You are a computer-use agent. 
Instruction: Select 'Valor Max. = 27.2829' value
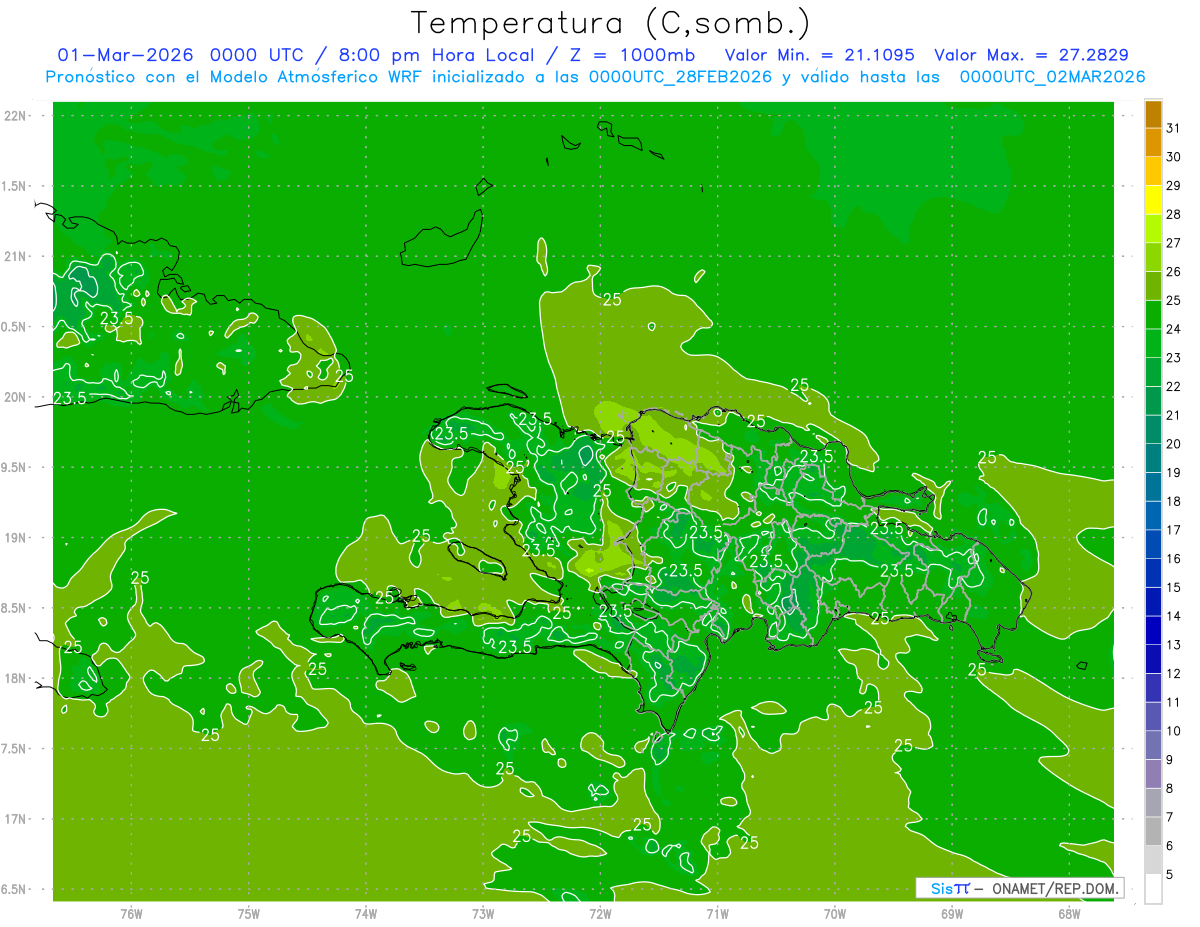coord(1031,55)
